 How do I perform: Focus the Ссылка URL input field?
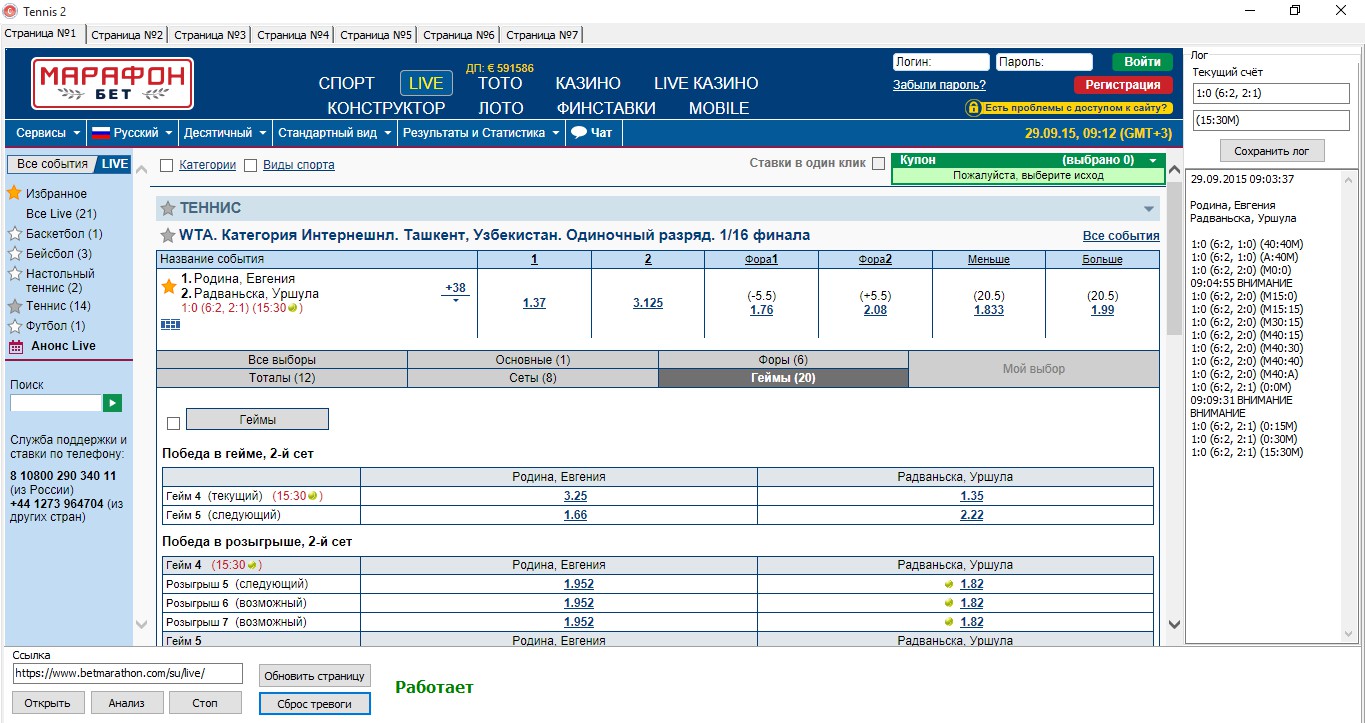pyautogui.click(x=127, y=673)
